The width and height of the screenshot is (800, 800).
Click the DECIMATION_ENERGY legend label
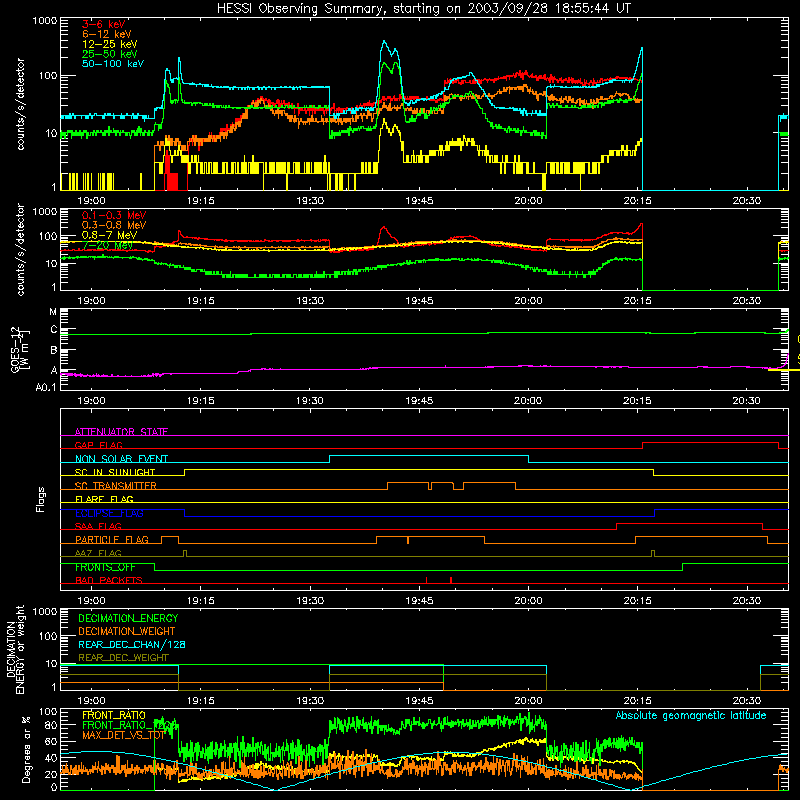128,618
